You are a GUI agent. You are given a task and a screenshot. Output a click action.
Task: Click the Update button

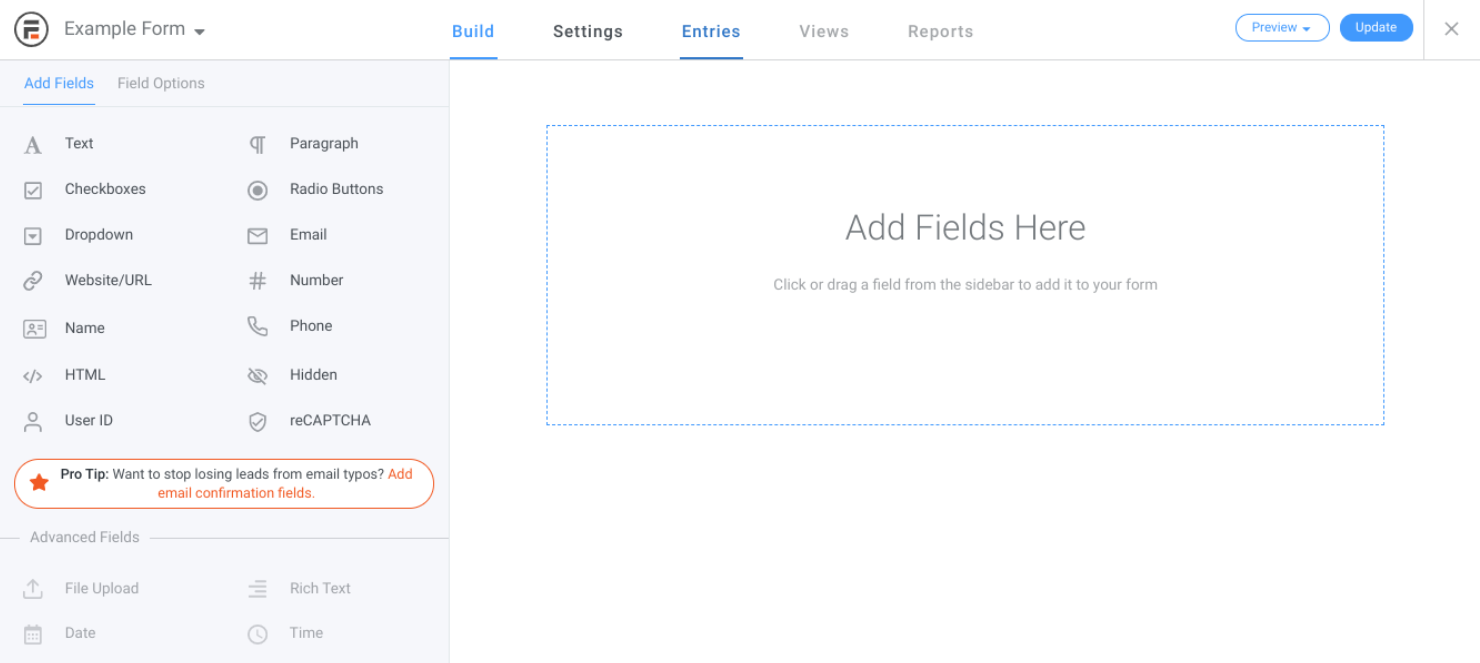(x=1375, y=28)
